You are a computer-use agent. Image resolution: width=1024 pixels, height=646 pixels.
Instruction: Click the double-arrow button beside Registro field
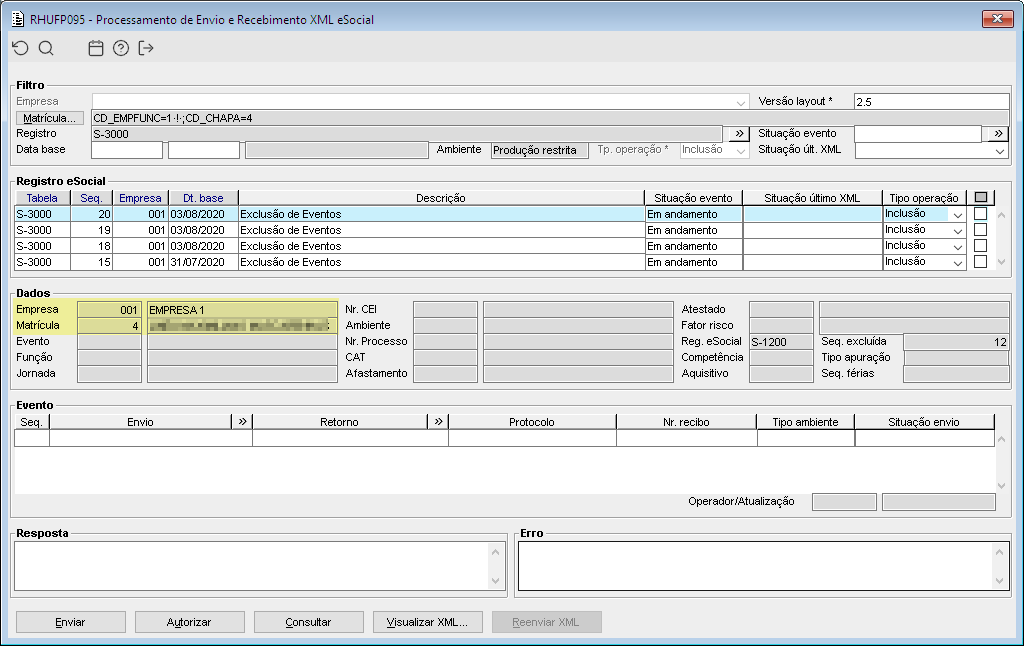coord(739,133)
